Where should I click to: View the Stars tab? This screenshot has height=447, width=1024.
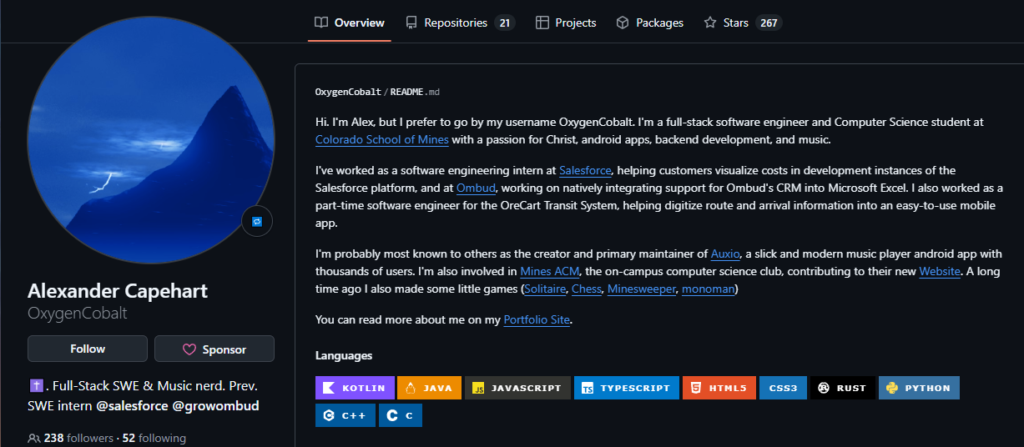click(x=742, y=22)
